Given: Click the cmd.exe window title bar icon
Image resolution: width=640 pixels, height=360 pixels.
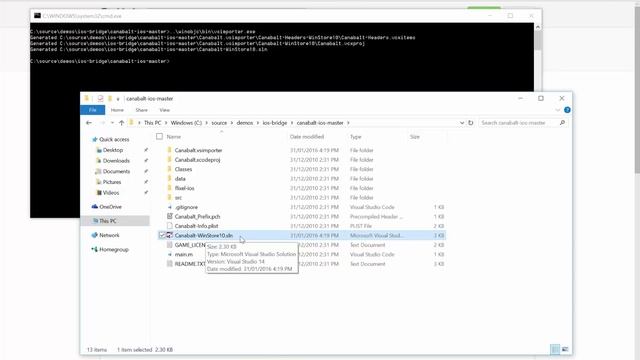Looking at the screenshot, I should pyautogui.click(x=37, y=16).
